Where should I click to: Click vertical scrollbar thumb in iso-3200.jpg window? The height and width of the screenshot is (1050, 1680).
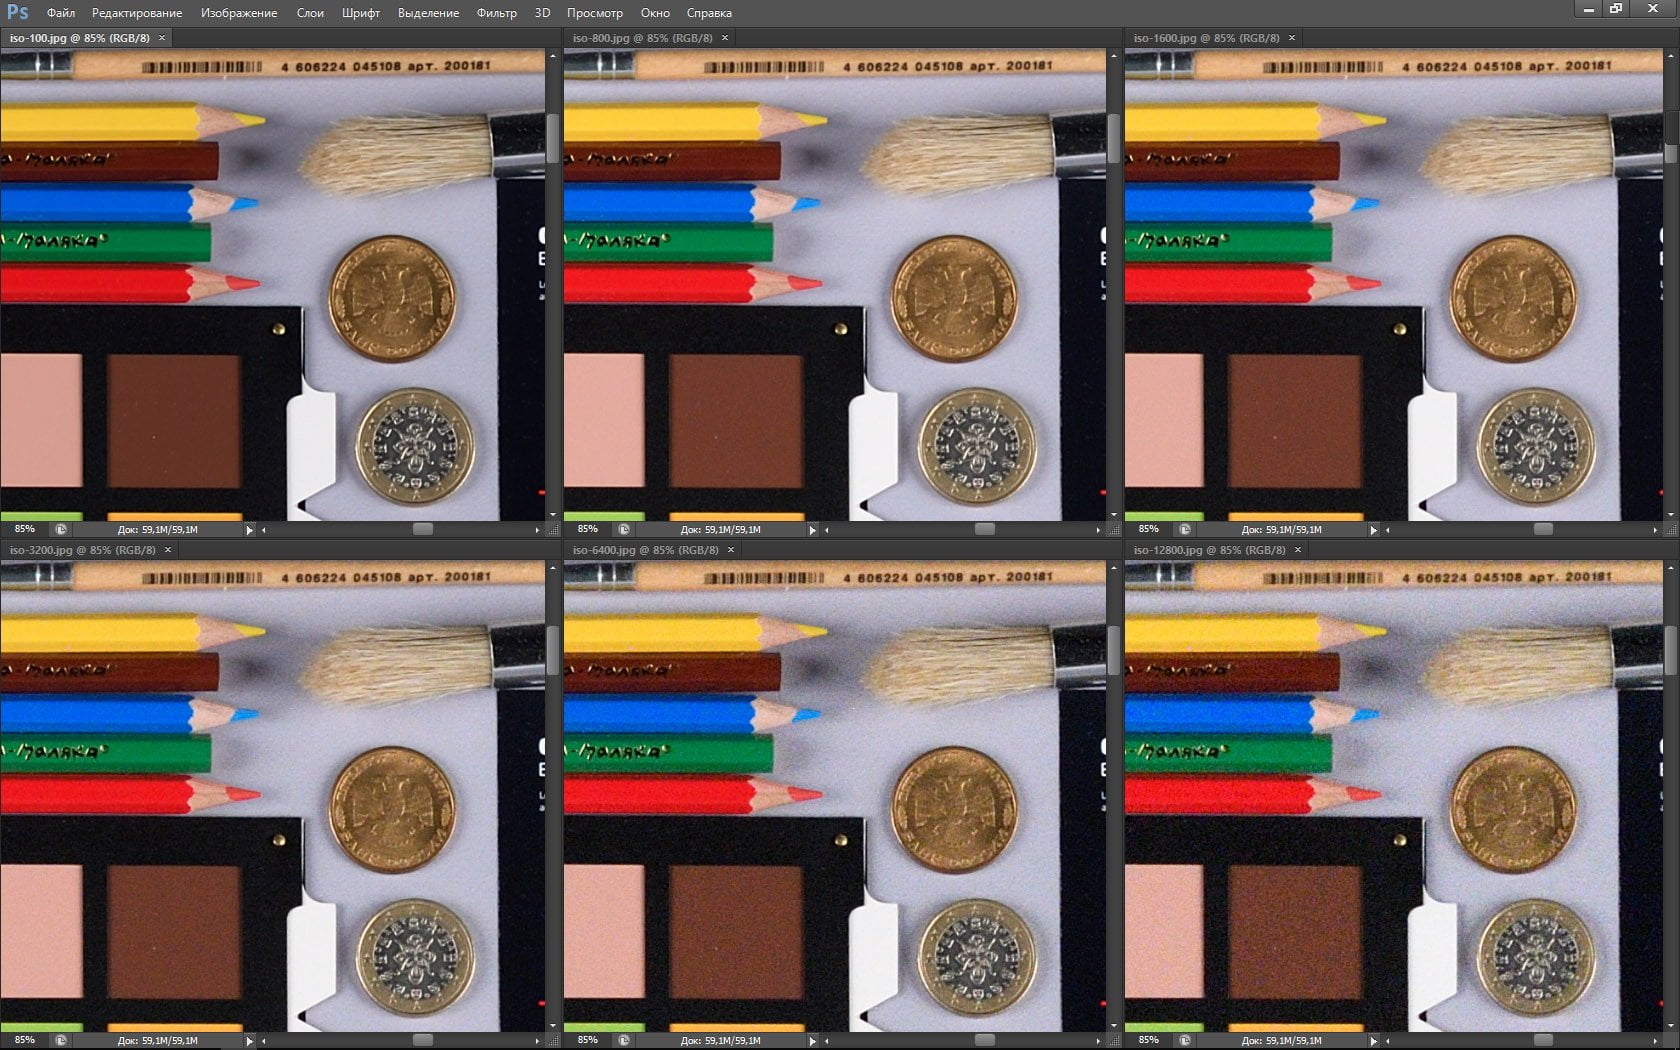point(552,651)
